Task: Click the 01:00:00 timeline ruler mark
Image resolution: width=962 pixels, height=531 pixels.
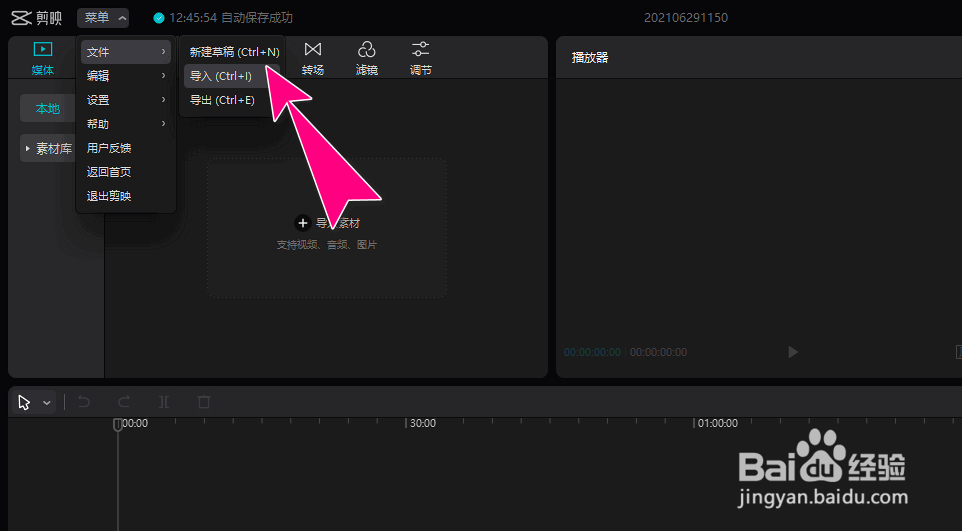Action: point(718,424)
